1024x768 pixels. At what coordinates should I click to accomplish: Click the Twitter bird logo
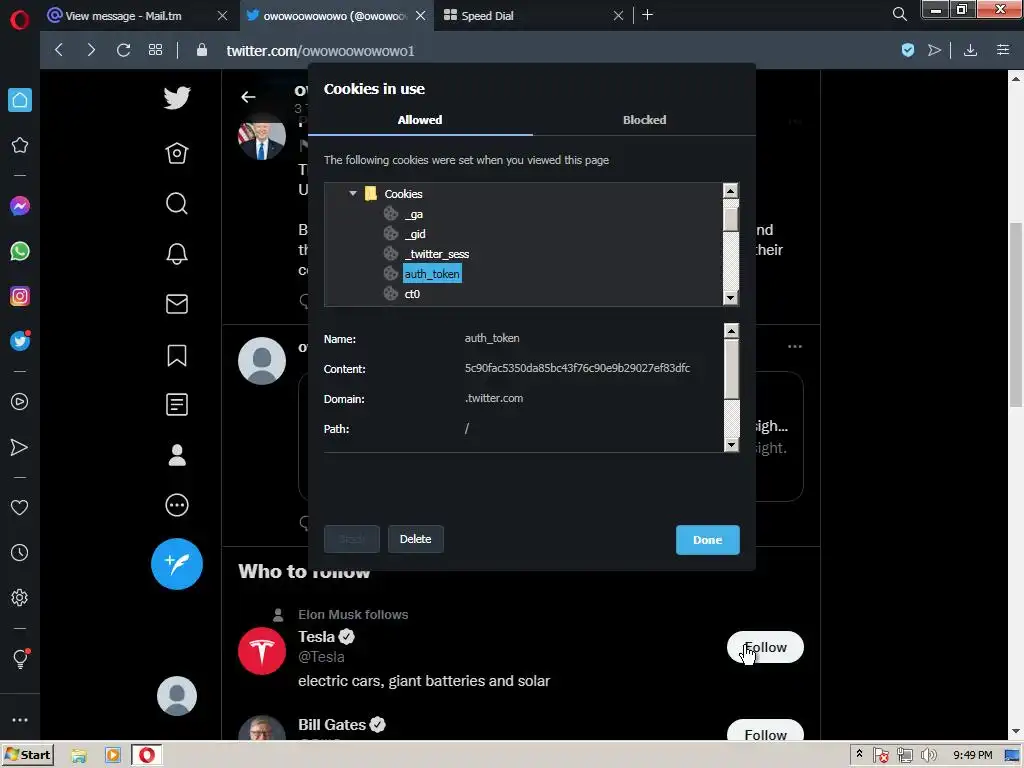pyautogui.click(x=176, y=98)
